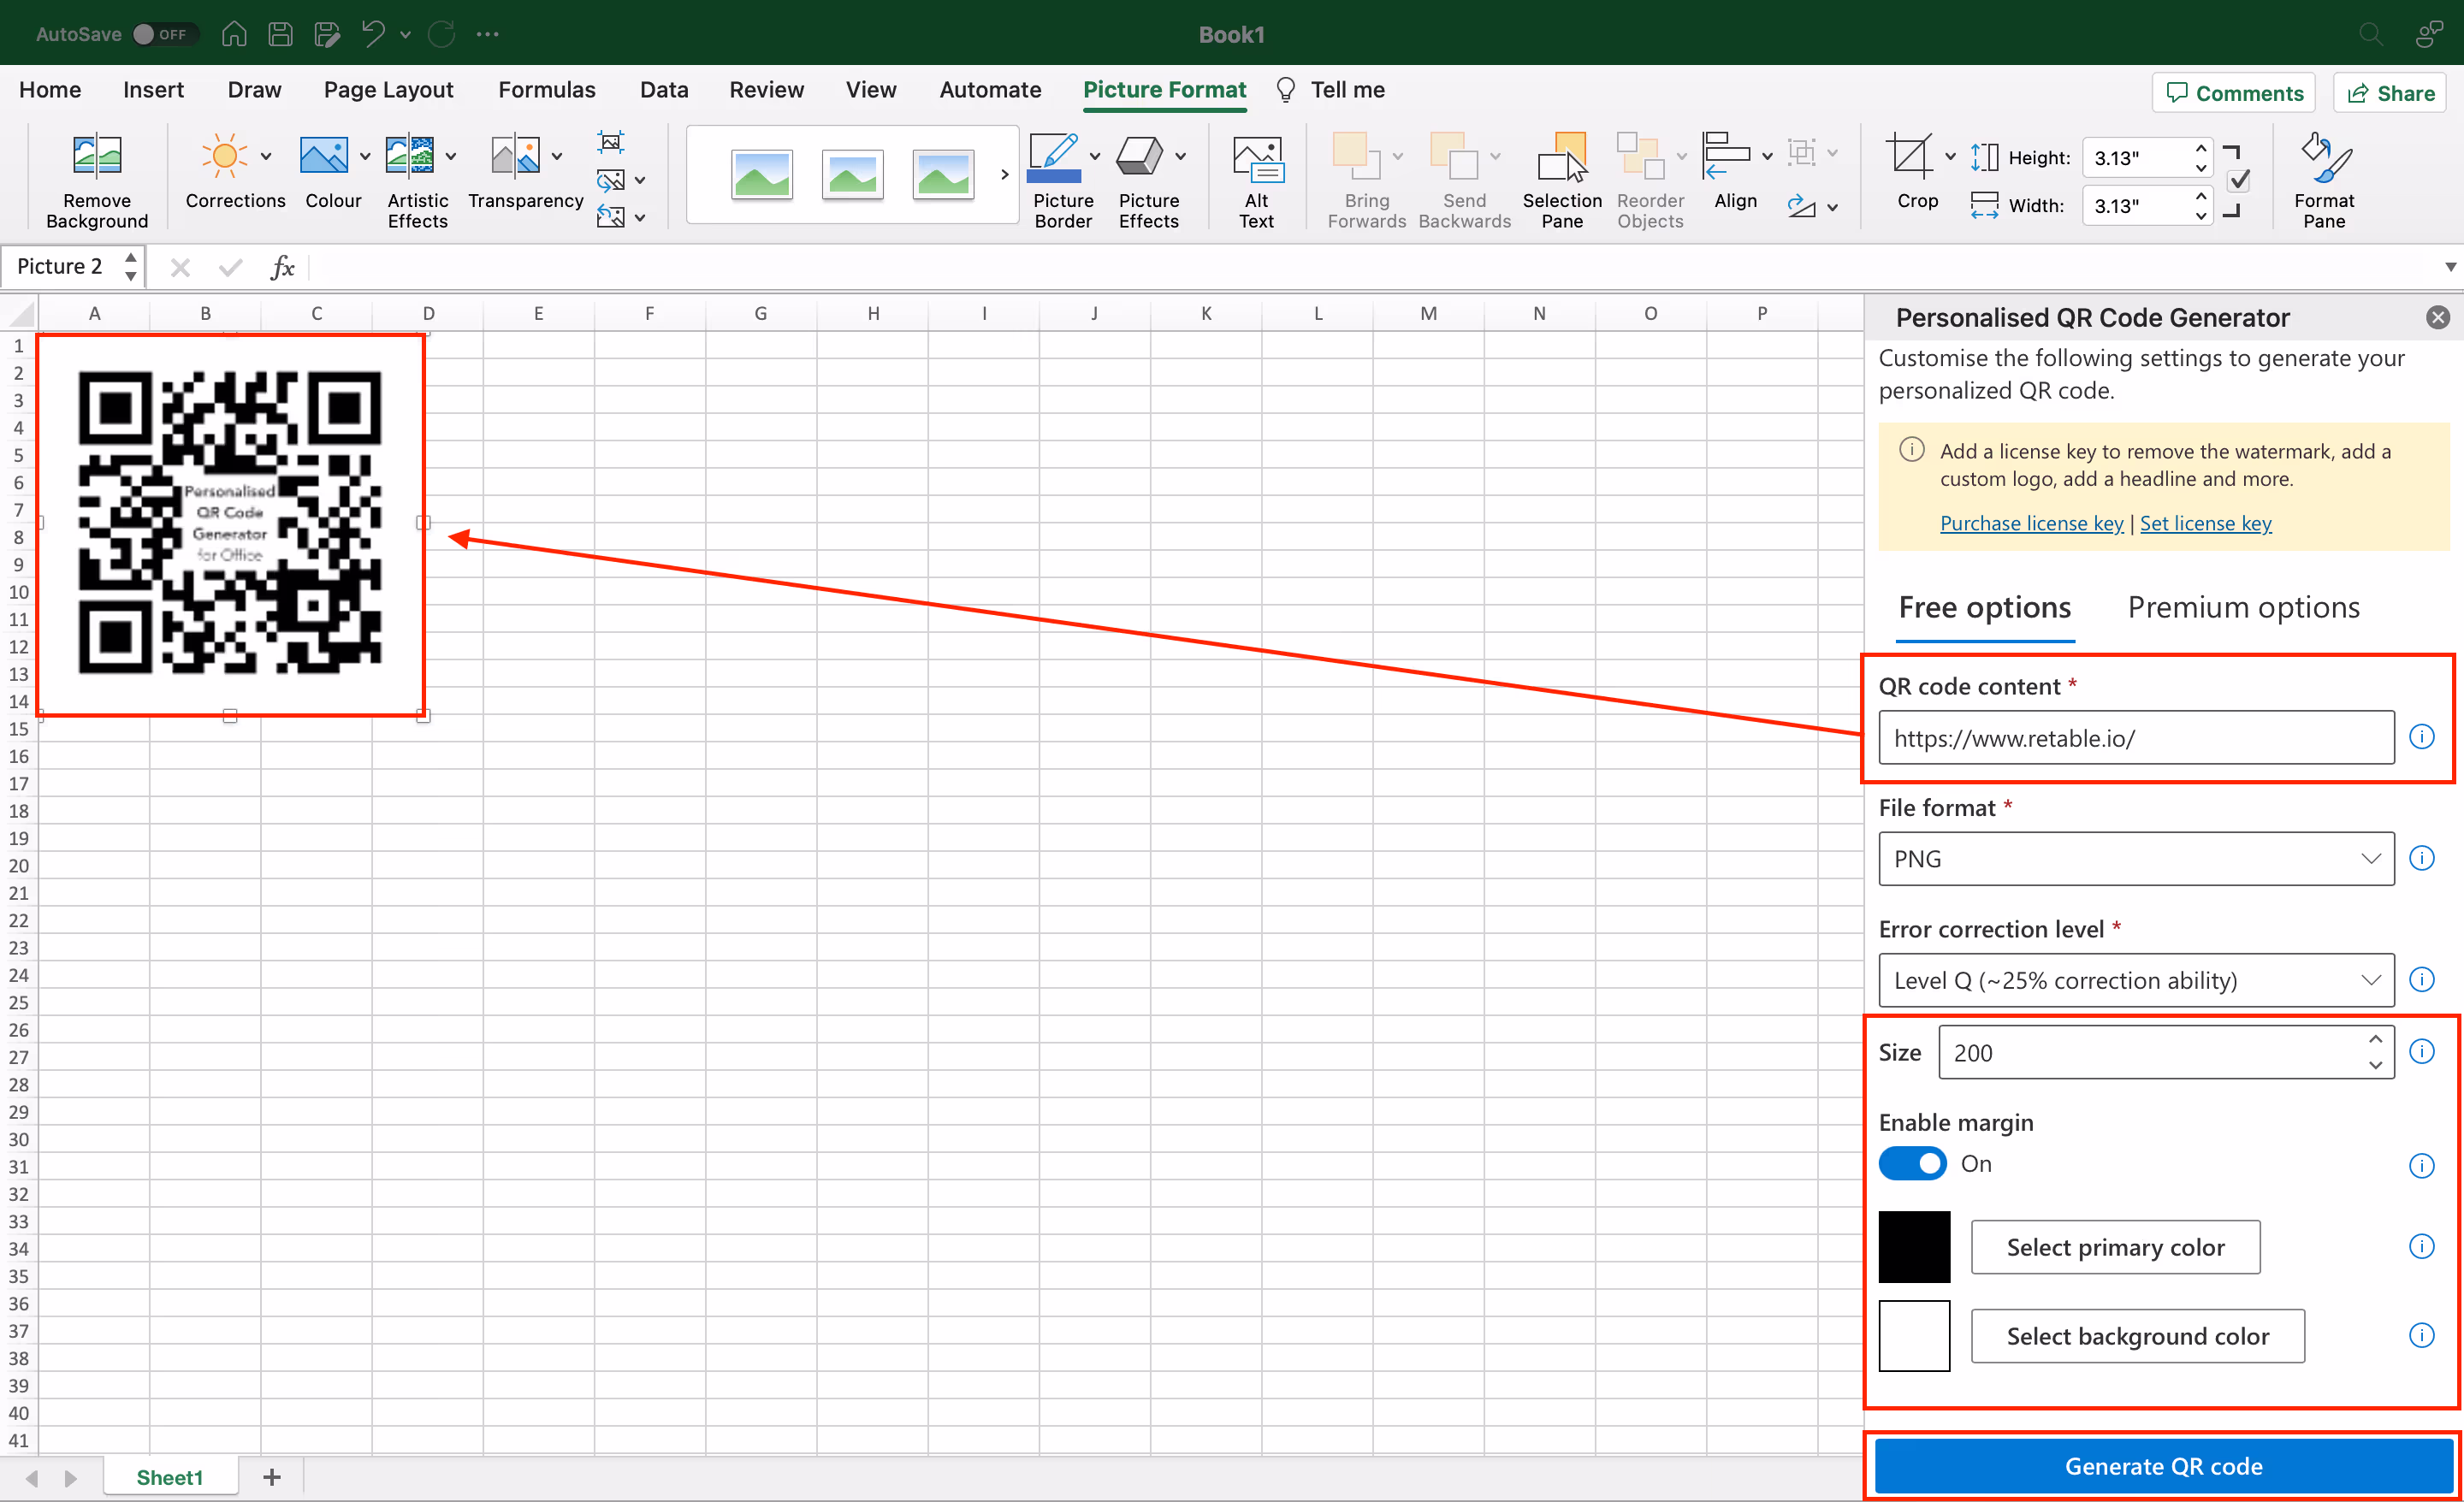
Task: Open the Home ribbon tab
Action: [50, 90]
